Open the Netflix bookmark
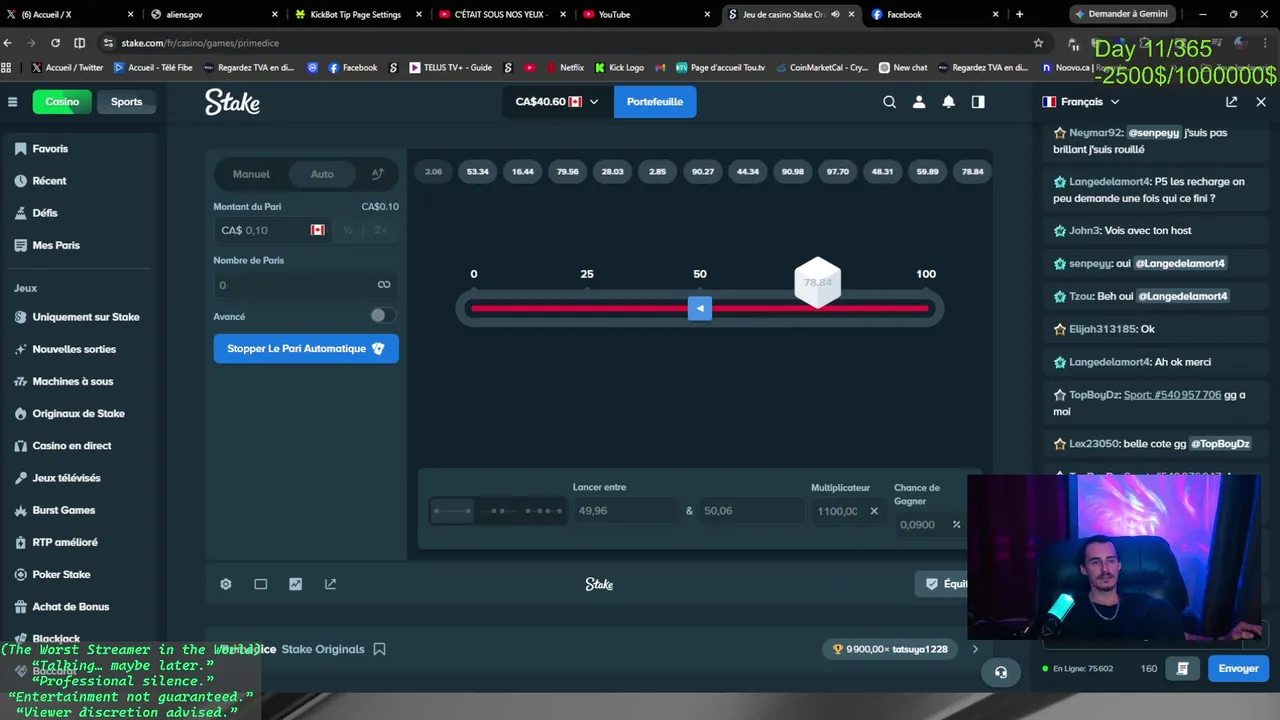This screenshot has width=1280, height=720. (x=564, y=68)
